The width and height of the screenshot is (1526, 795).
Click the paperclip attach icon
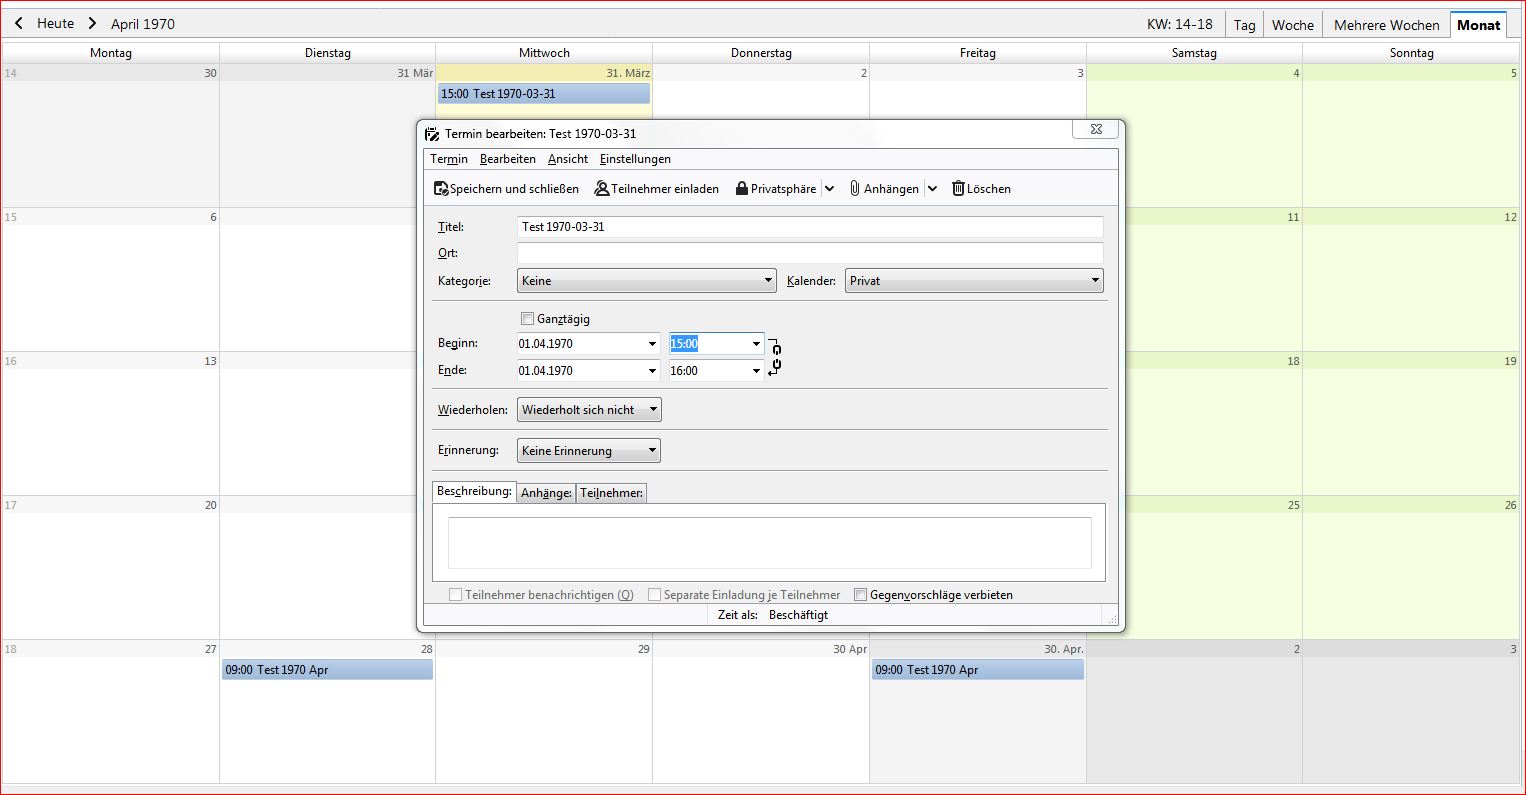tap(855, 188)
